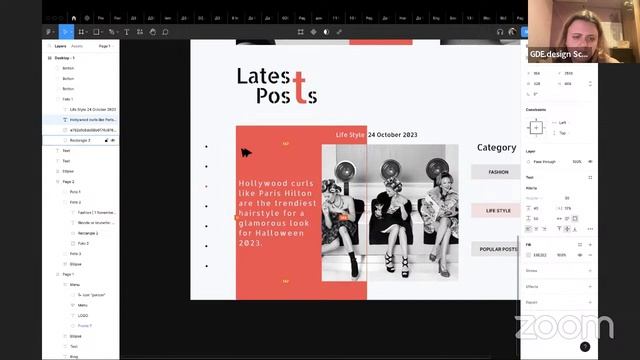Open the Figma main menu icon

[49, 32]
